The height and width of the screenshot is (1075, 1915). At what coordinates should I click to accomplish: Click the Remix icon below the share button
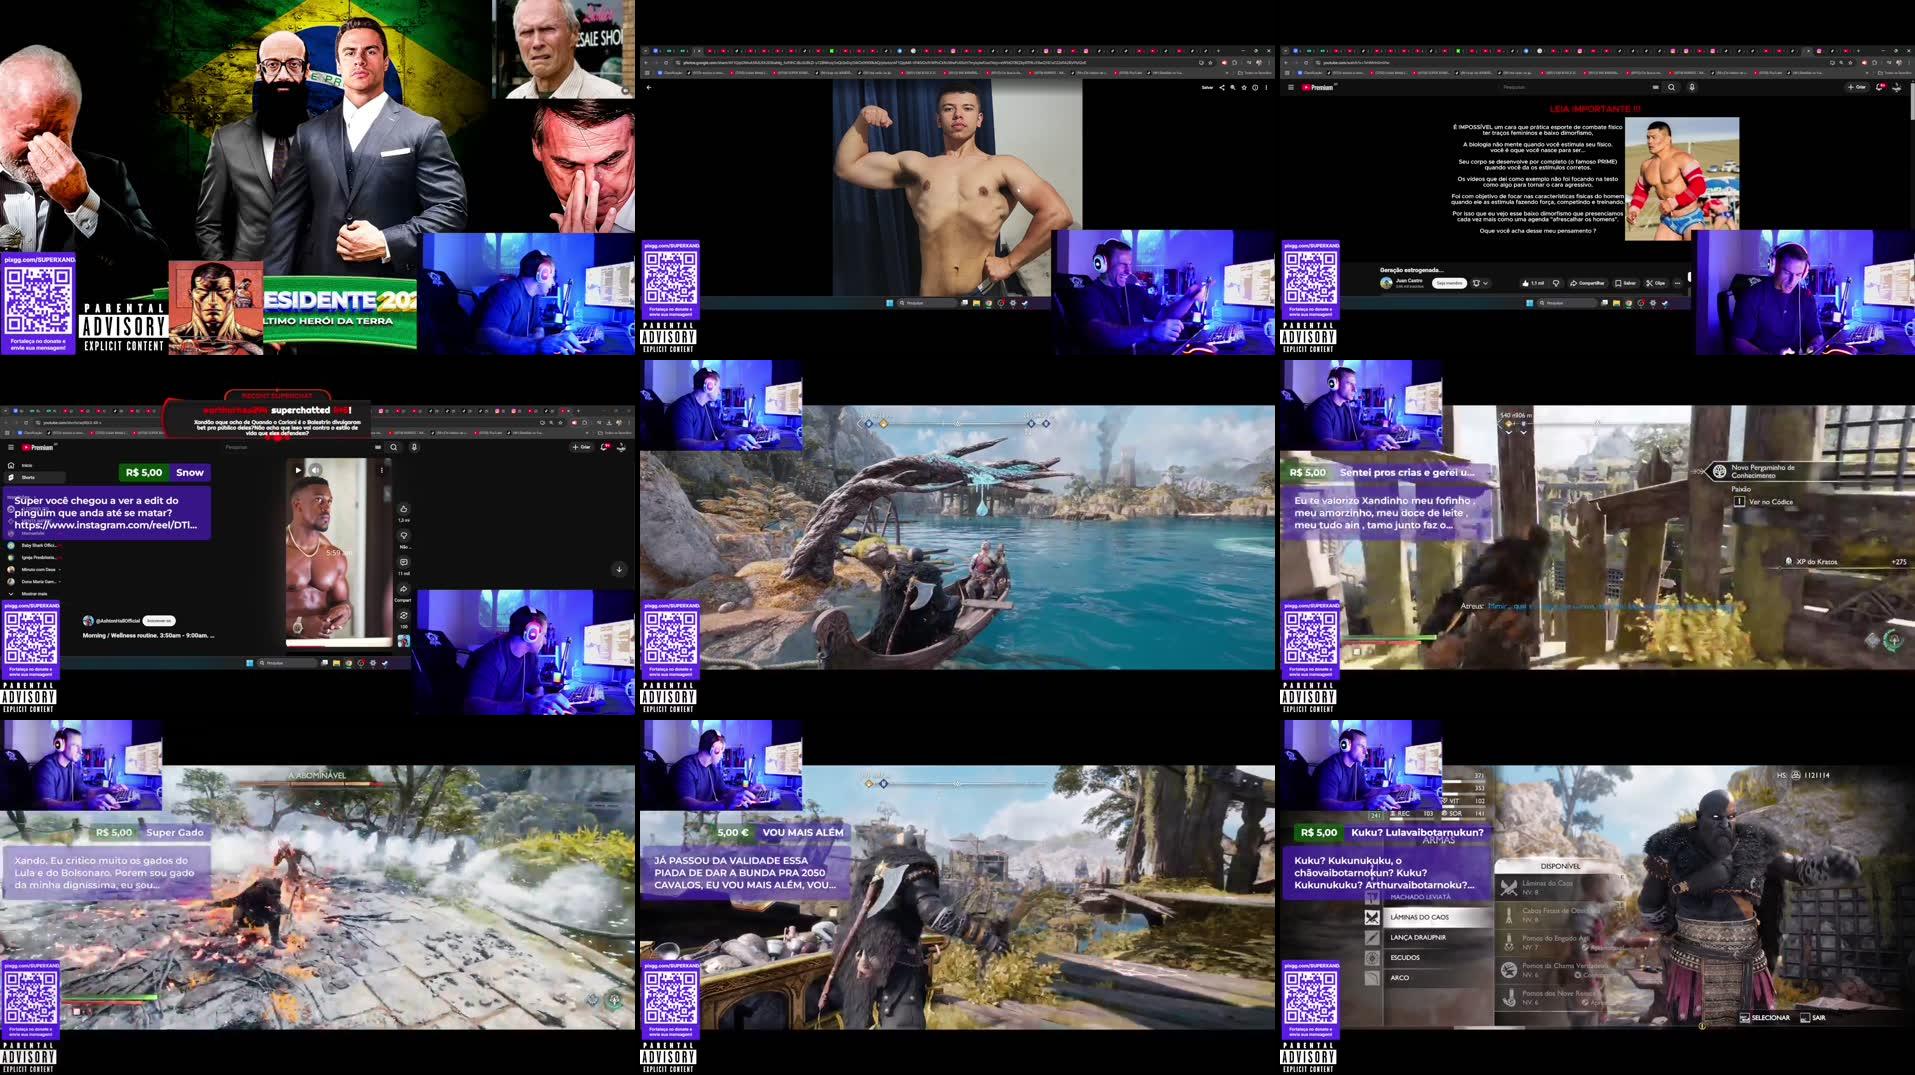coord(404,614)
